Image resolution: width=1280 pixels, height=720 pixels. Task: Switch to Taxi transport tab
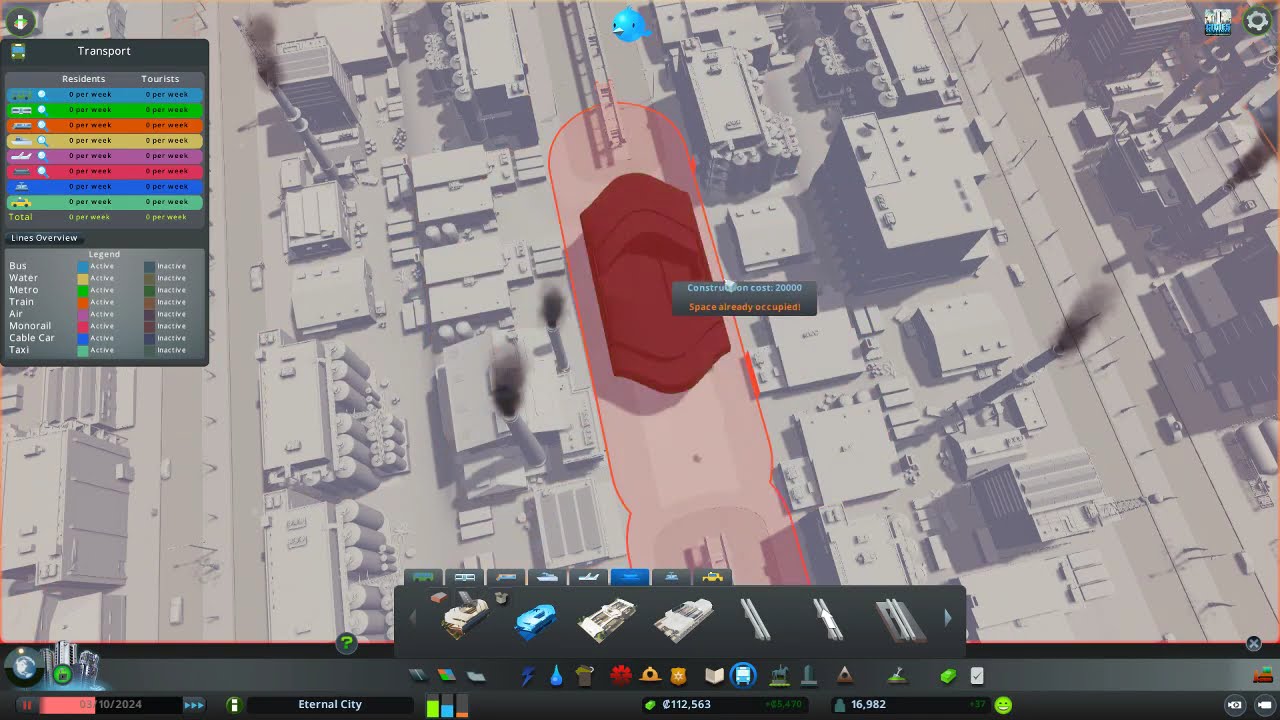(713, 577)
